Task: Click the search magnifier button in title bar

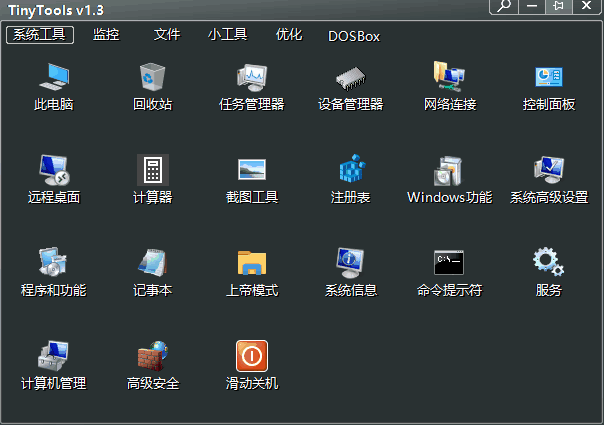Action: pyautogui.click(x=504, y=6)
